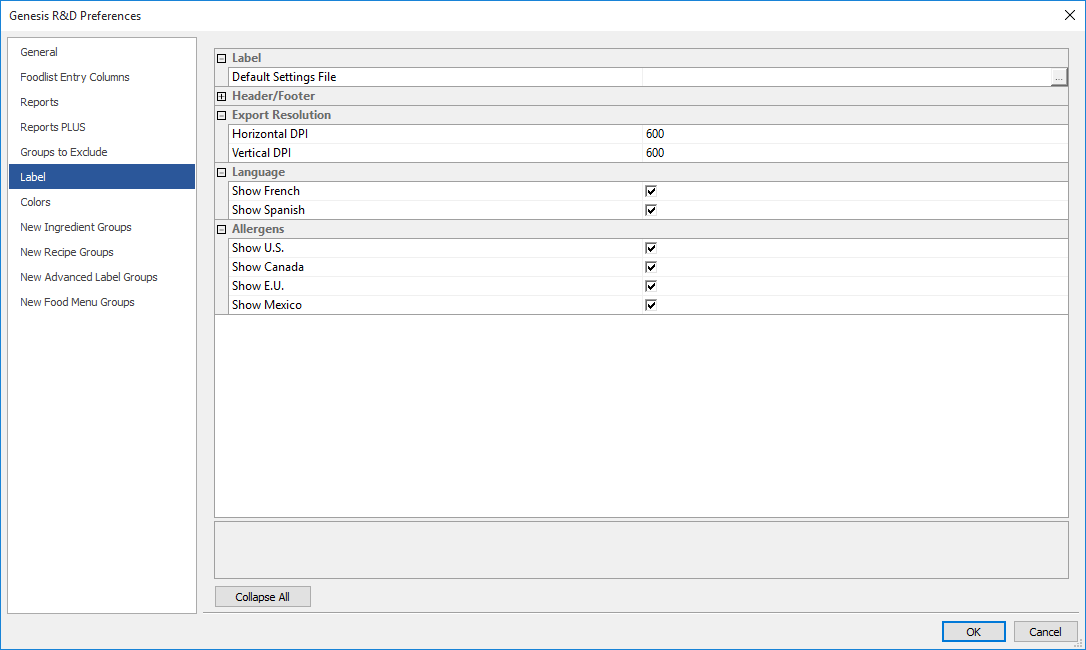Select the Show U.S. row label
This screenshot has width=1086, height=650.
click(258, 248)
